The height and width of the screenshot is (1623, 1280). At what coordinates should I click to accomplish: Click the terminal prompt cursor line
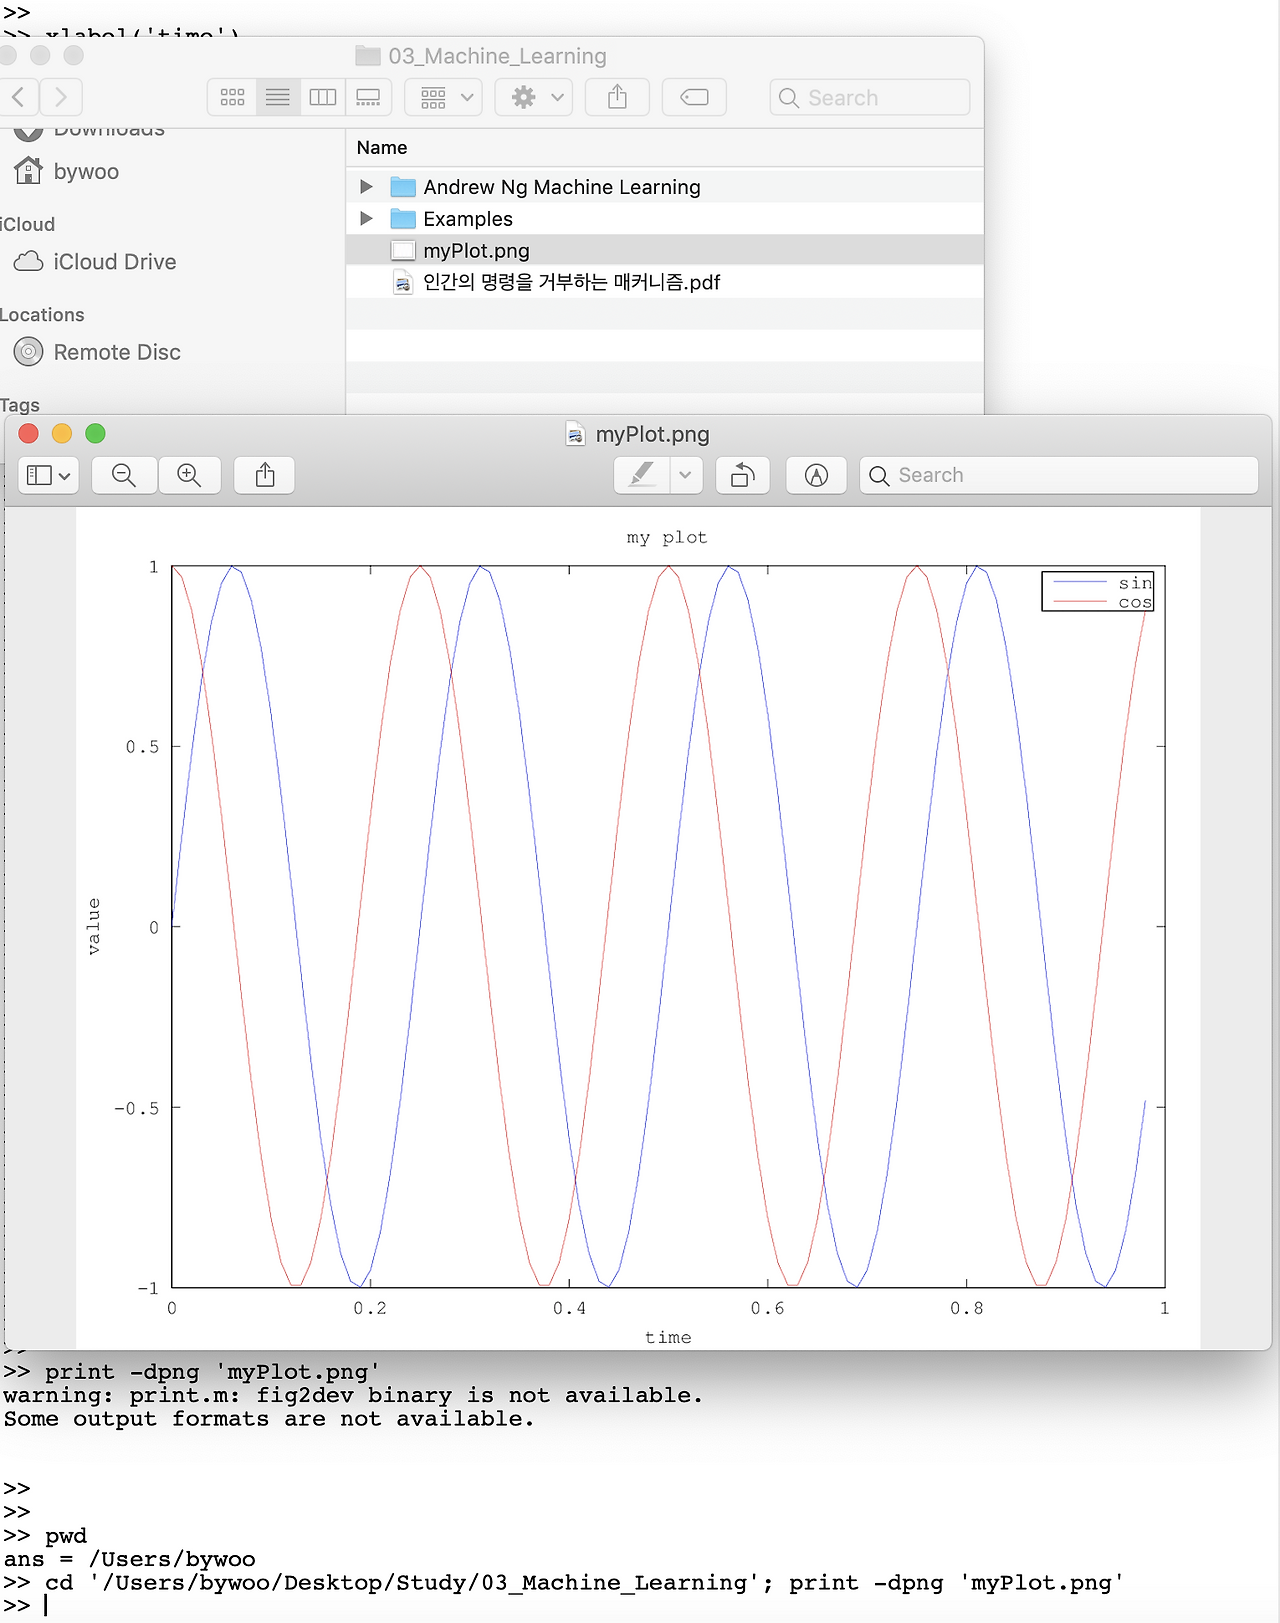(x=640, y=1607)
